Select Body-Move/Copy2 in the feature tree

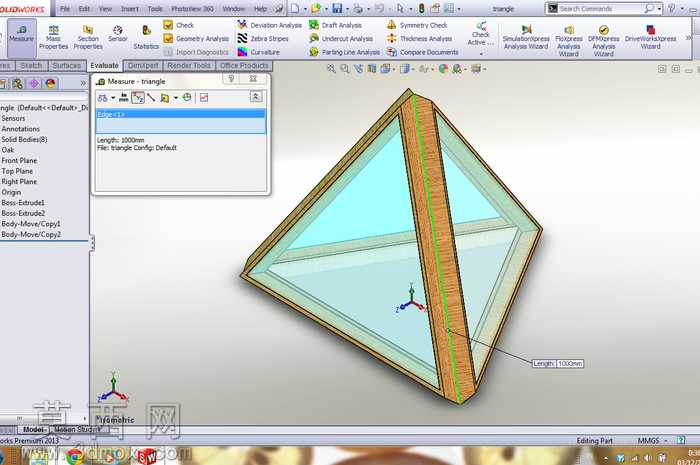click(31, 234)
